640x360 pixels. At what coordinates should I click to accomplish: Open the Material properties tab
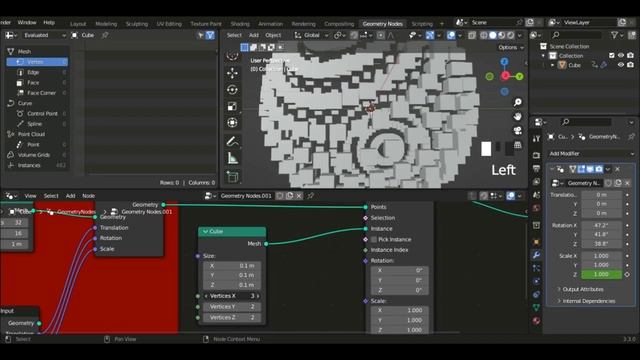point(536,320)
